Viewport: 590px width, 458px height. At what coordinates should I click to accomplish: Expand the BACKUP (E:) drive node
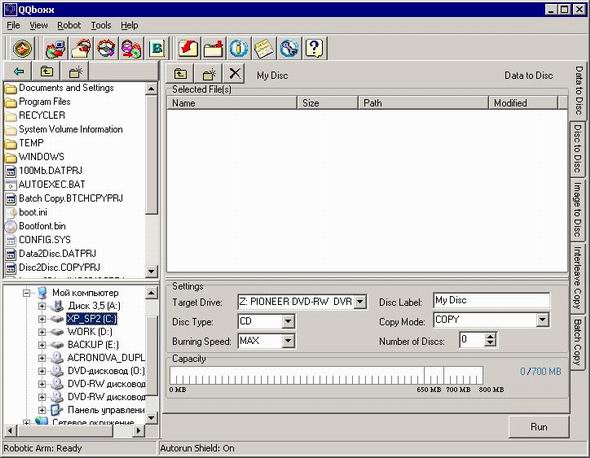42,345
